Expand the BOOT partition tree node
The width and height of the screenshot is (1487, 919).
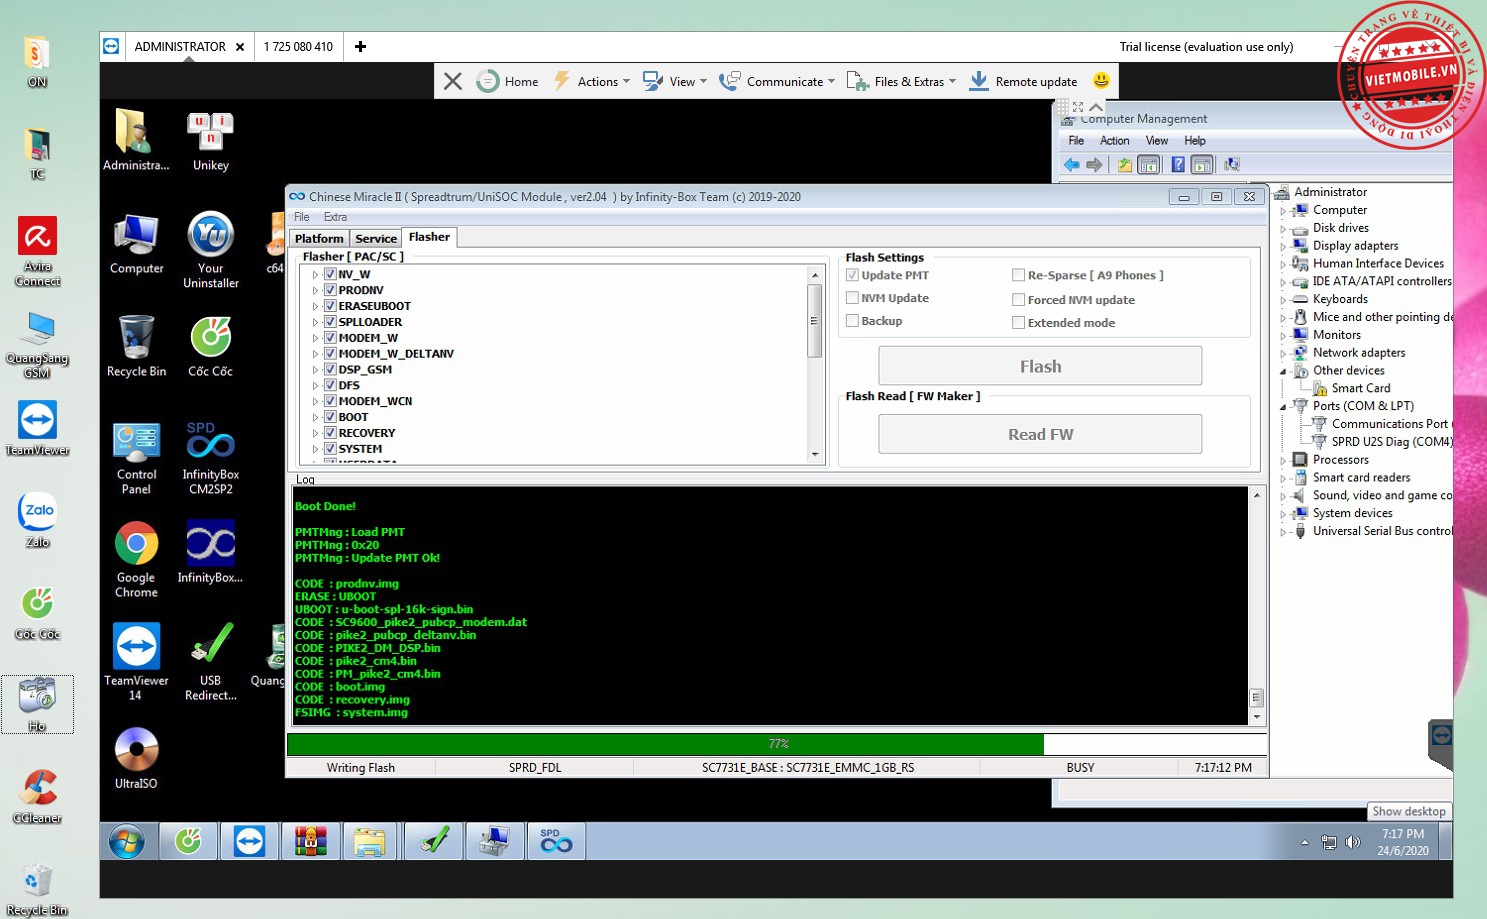pos(315,417)
